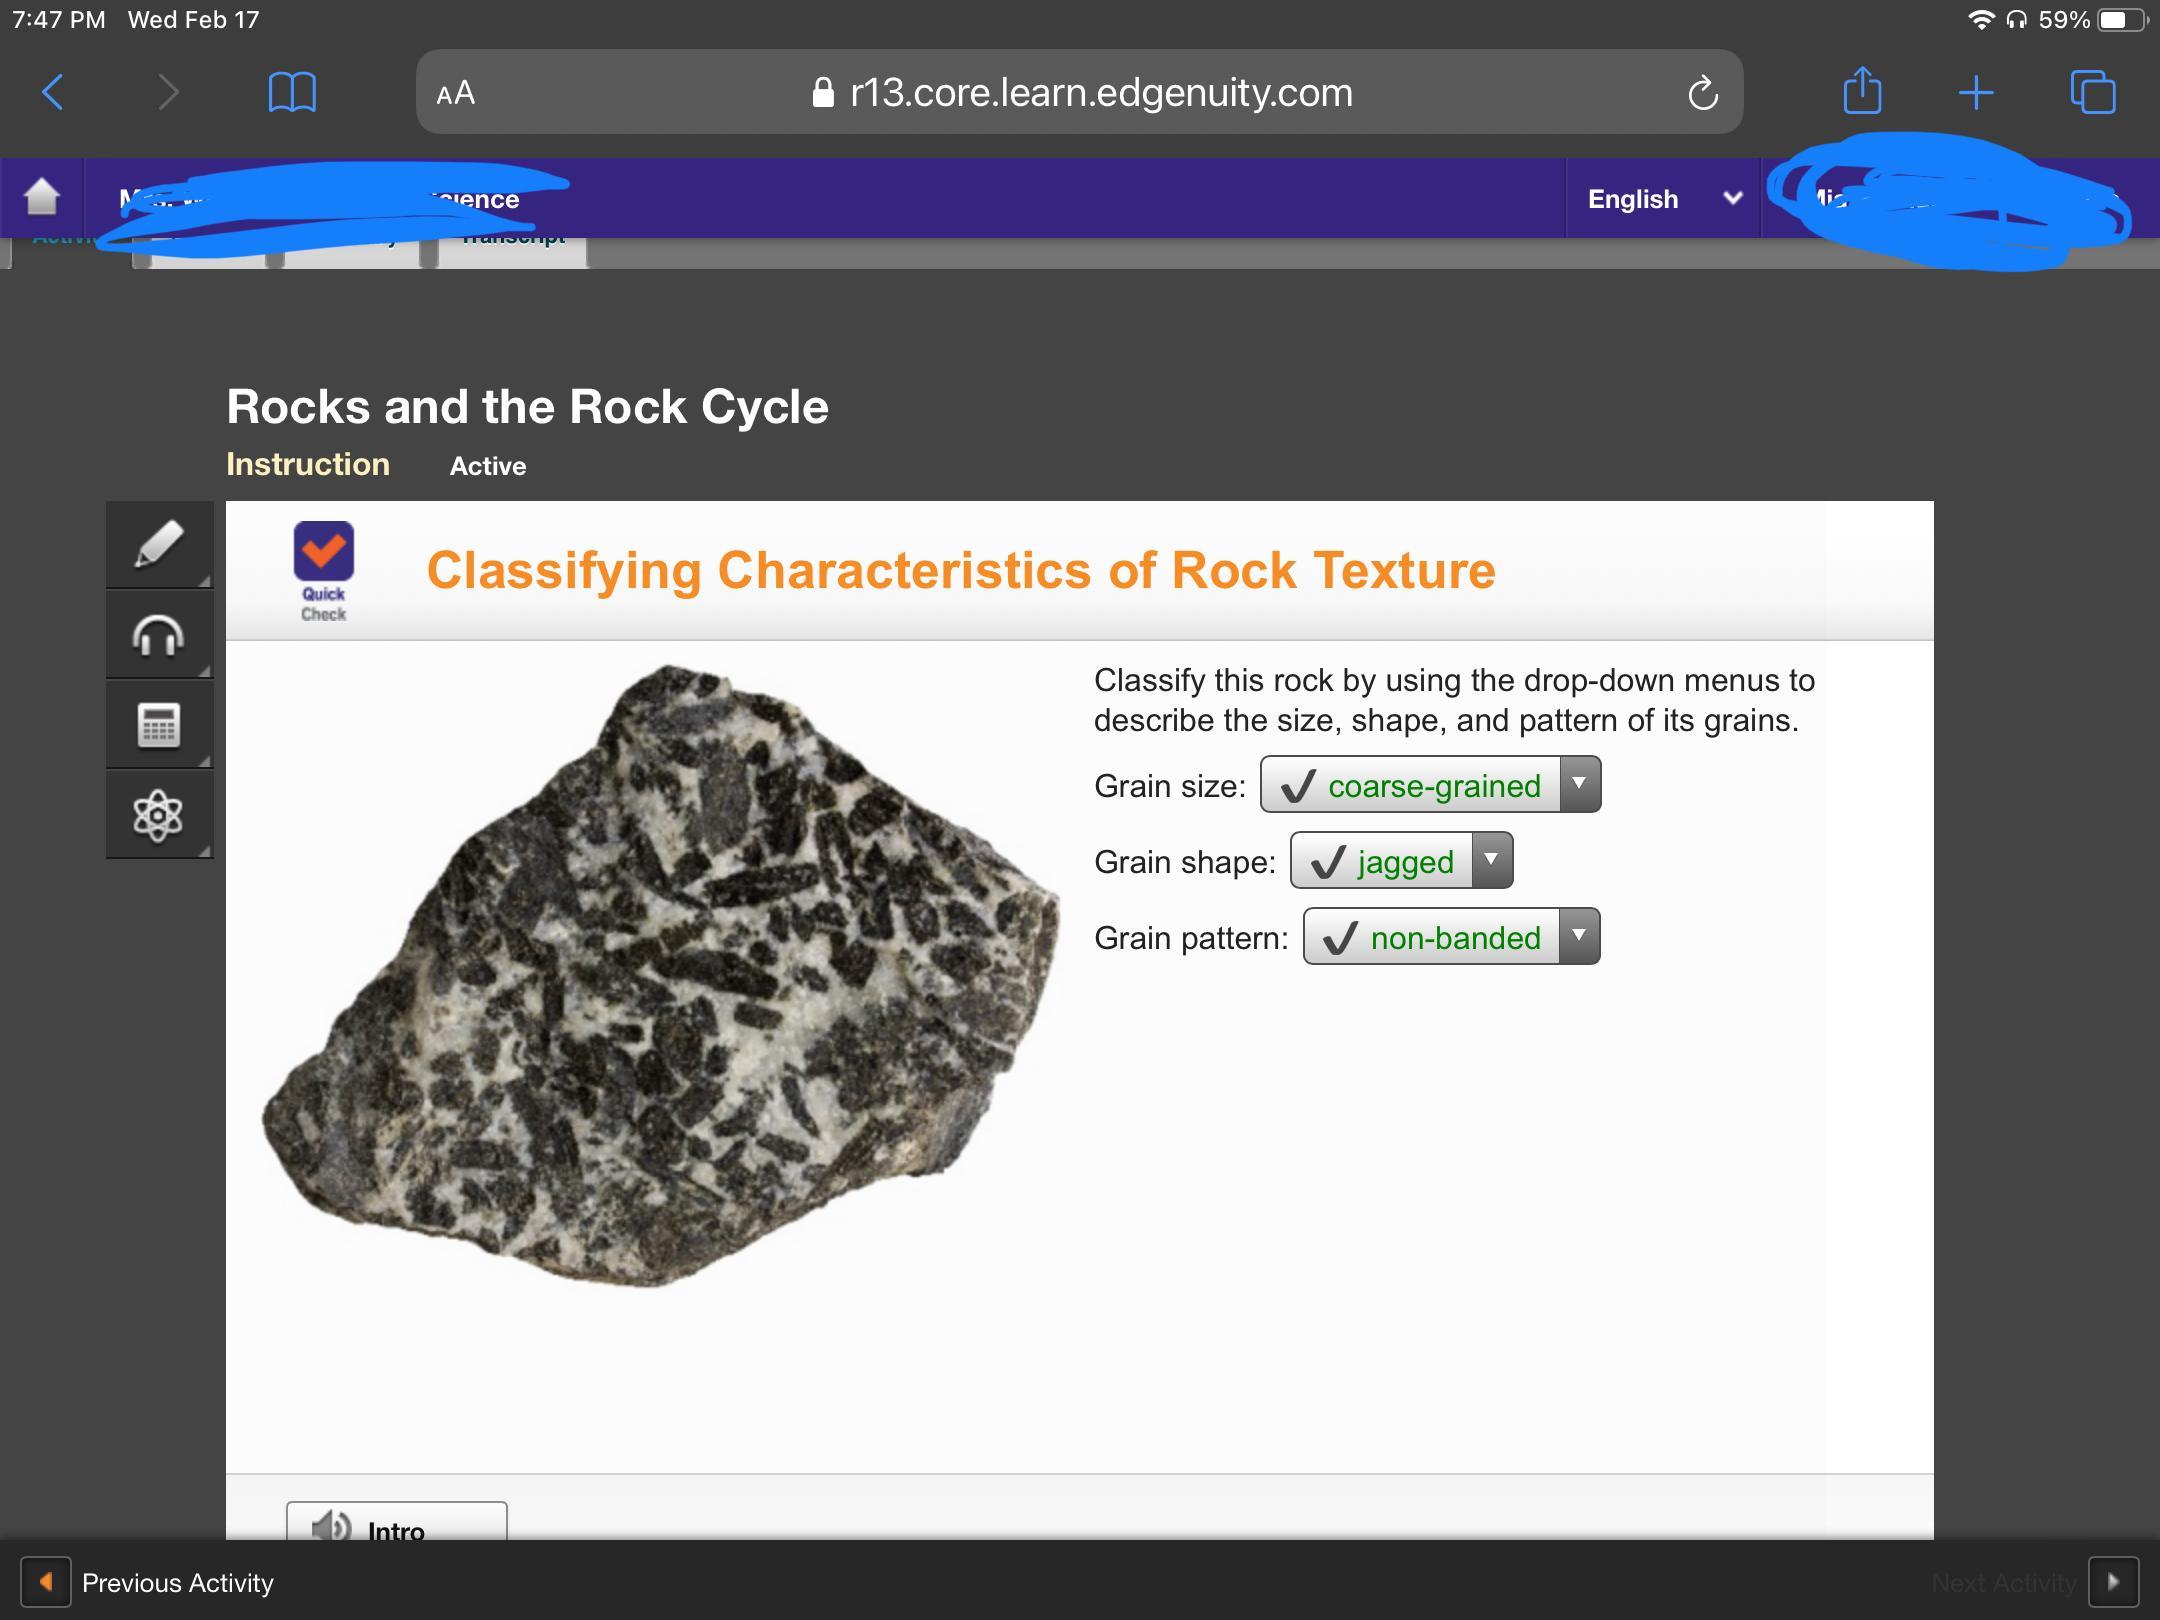Open the calculator tool
The width and height of the screenshot is (2160, 1620).
coord(159,725)
